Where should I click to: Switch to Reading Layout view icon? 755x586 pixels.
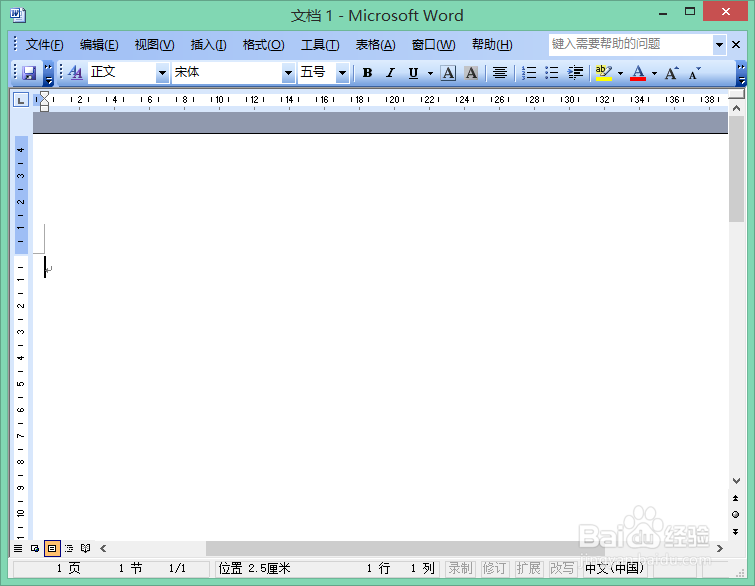tap(86, 548)
